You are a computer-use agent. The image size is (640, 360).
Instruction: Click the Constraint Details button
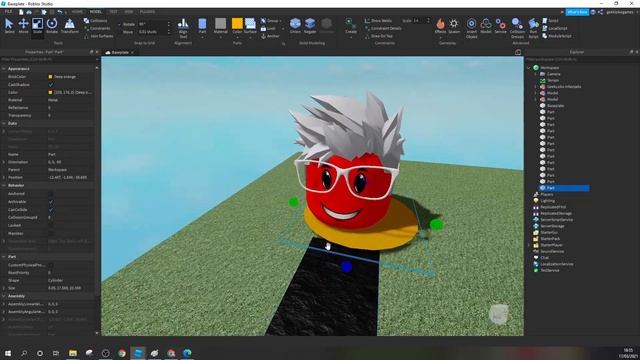383,28
